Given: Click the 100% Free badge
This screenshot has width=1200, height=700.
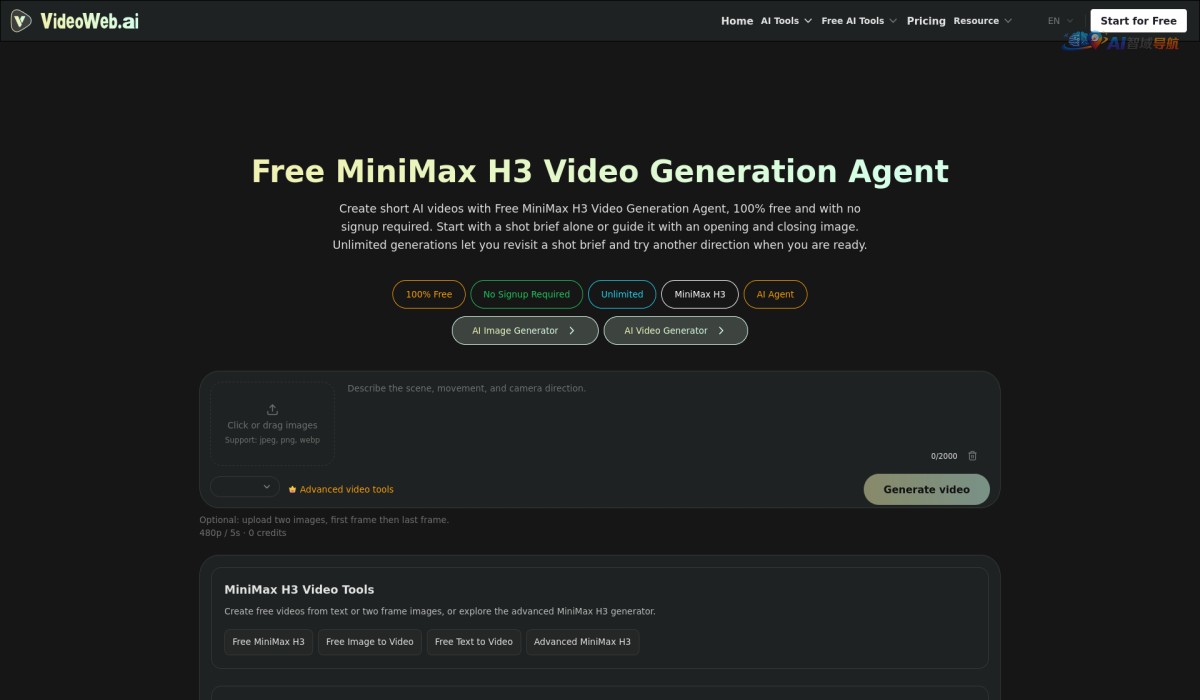Looking at the screenshot, I should point(429,295).
